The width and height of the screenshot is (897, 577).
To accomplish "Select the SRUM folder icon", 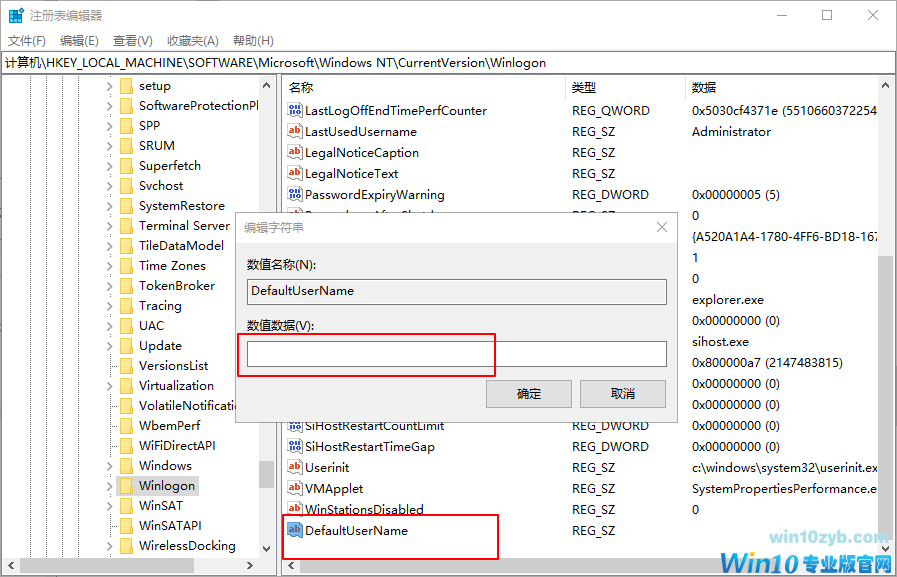I will pyautogui.click(x=126, y=146).
